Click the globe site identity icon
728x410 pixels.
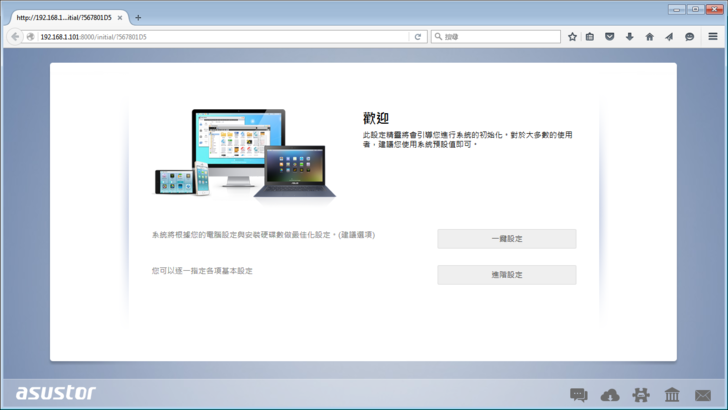click(x=31, y=37)
